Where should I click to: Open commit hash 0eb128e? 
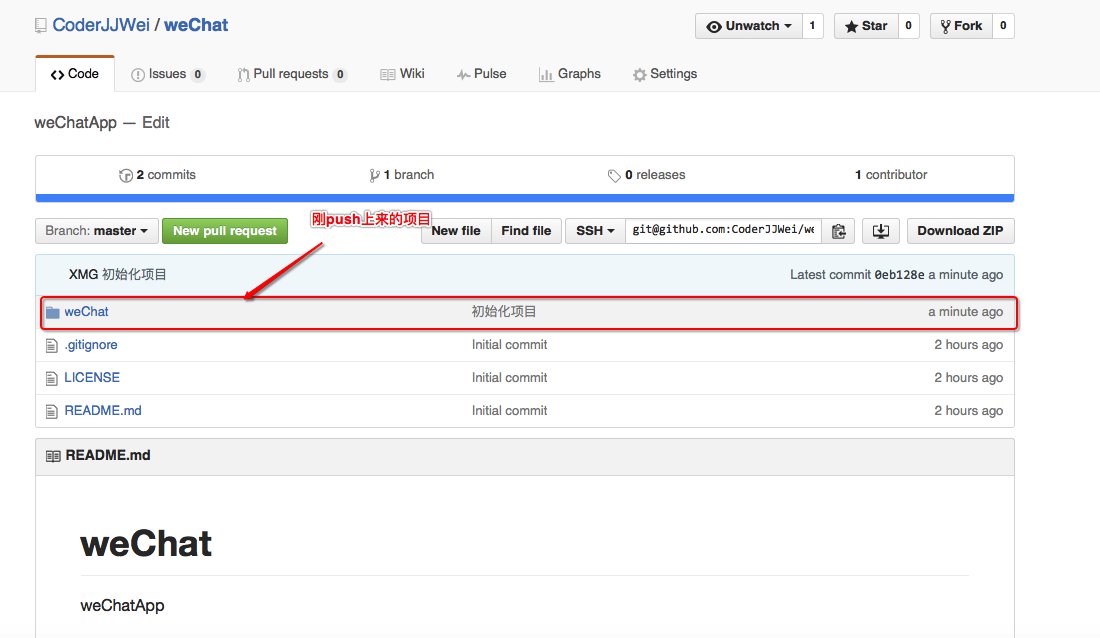pyautogui.click(x=899, y=275)
